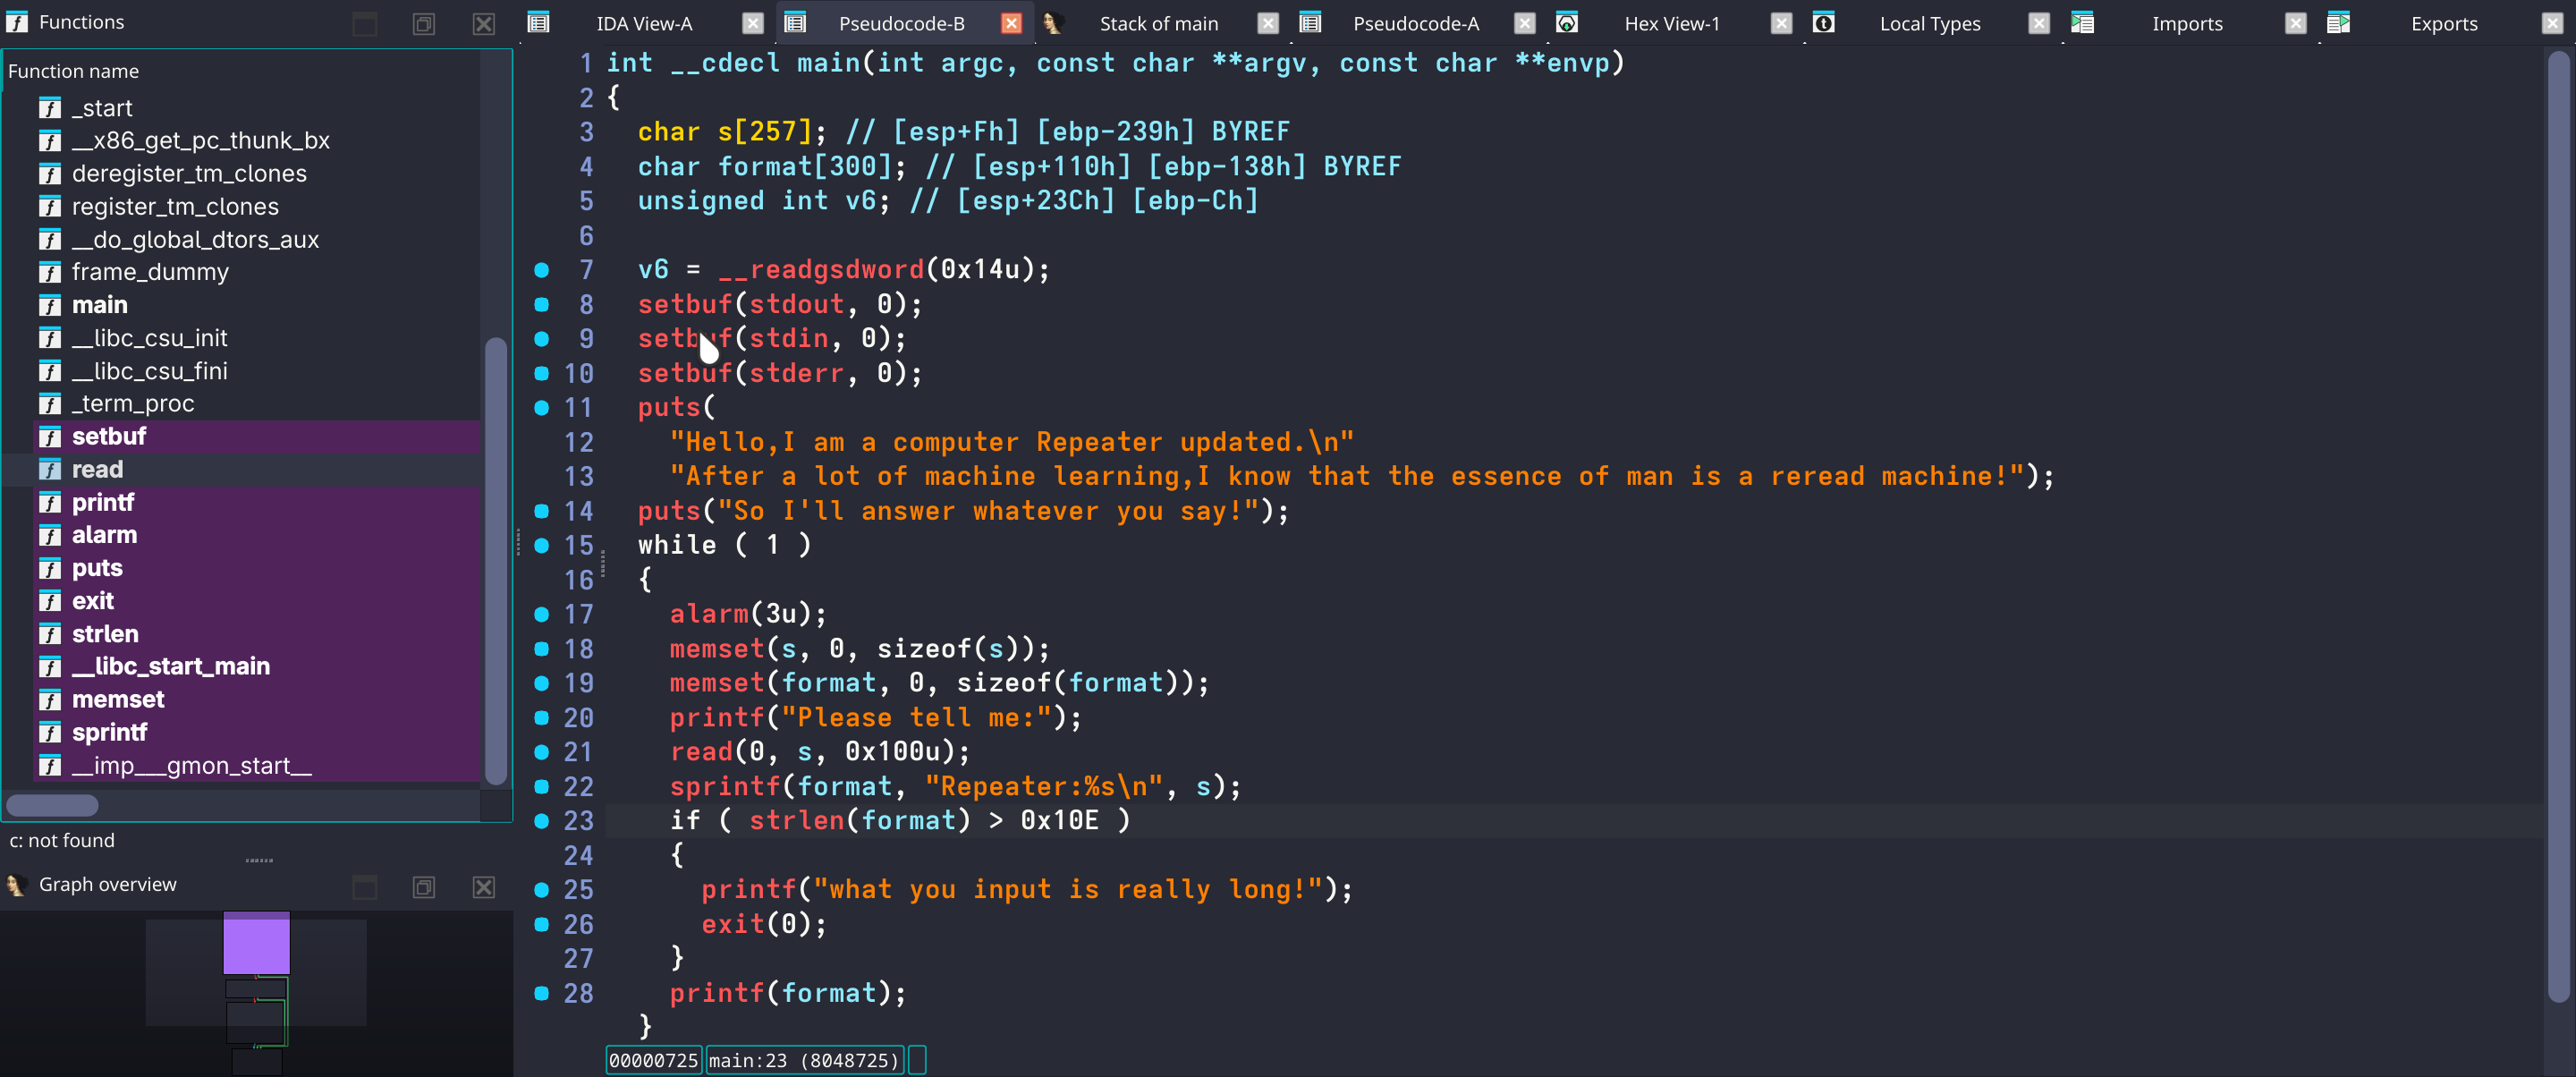Close the Hex View-1 tab
The image size is (2576, 1077).
coord(1781,23)
